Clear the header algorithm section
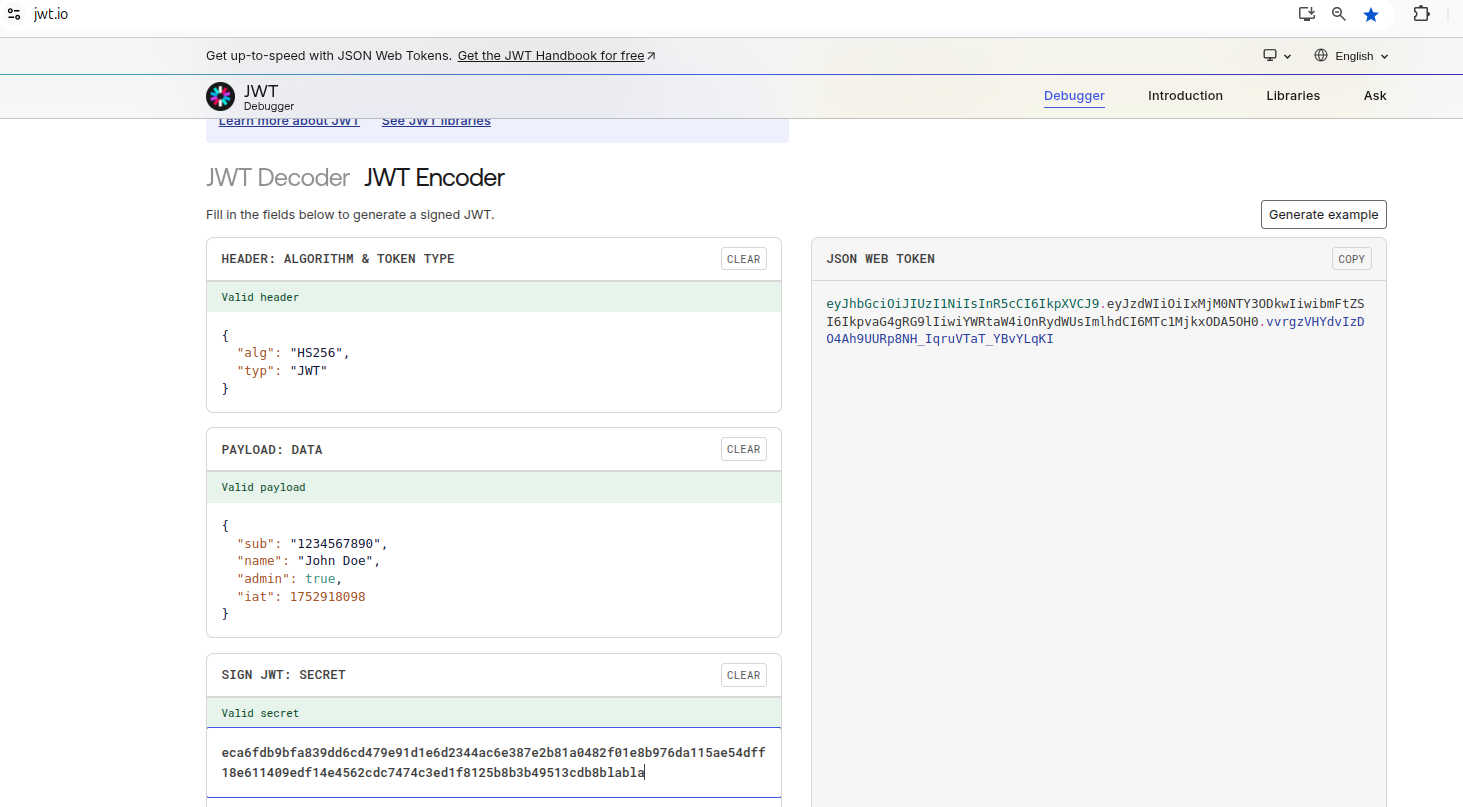This screenshot has height=807, width=1463. click(x=743, y=259)
